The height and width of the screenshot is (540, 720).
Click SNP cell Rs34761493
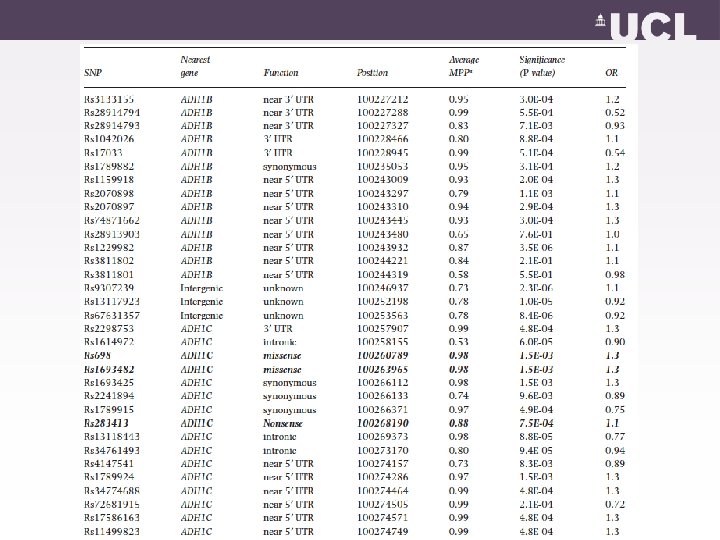point(112,450)
